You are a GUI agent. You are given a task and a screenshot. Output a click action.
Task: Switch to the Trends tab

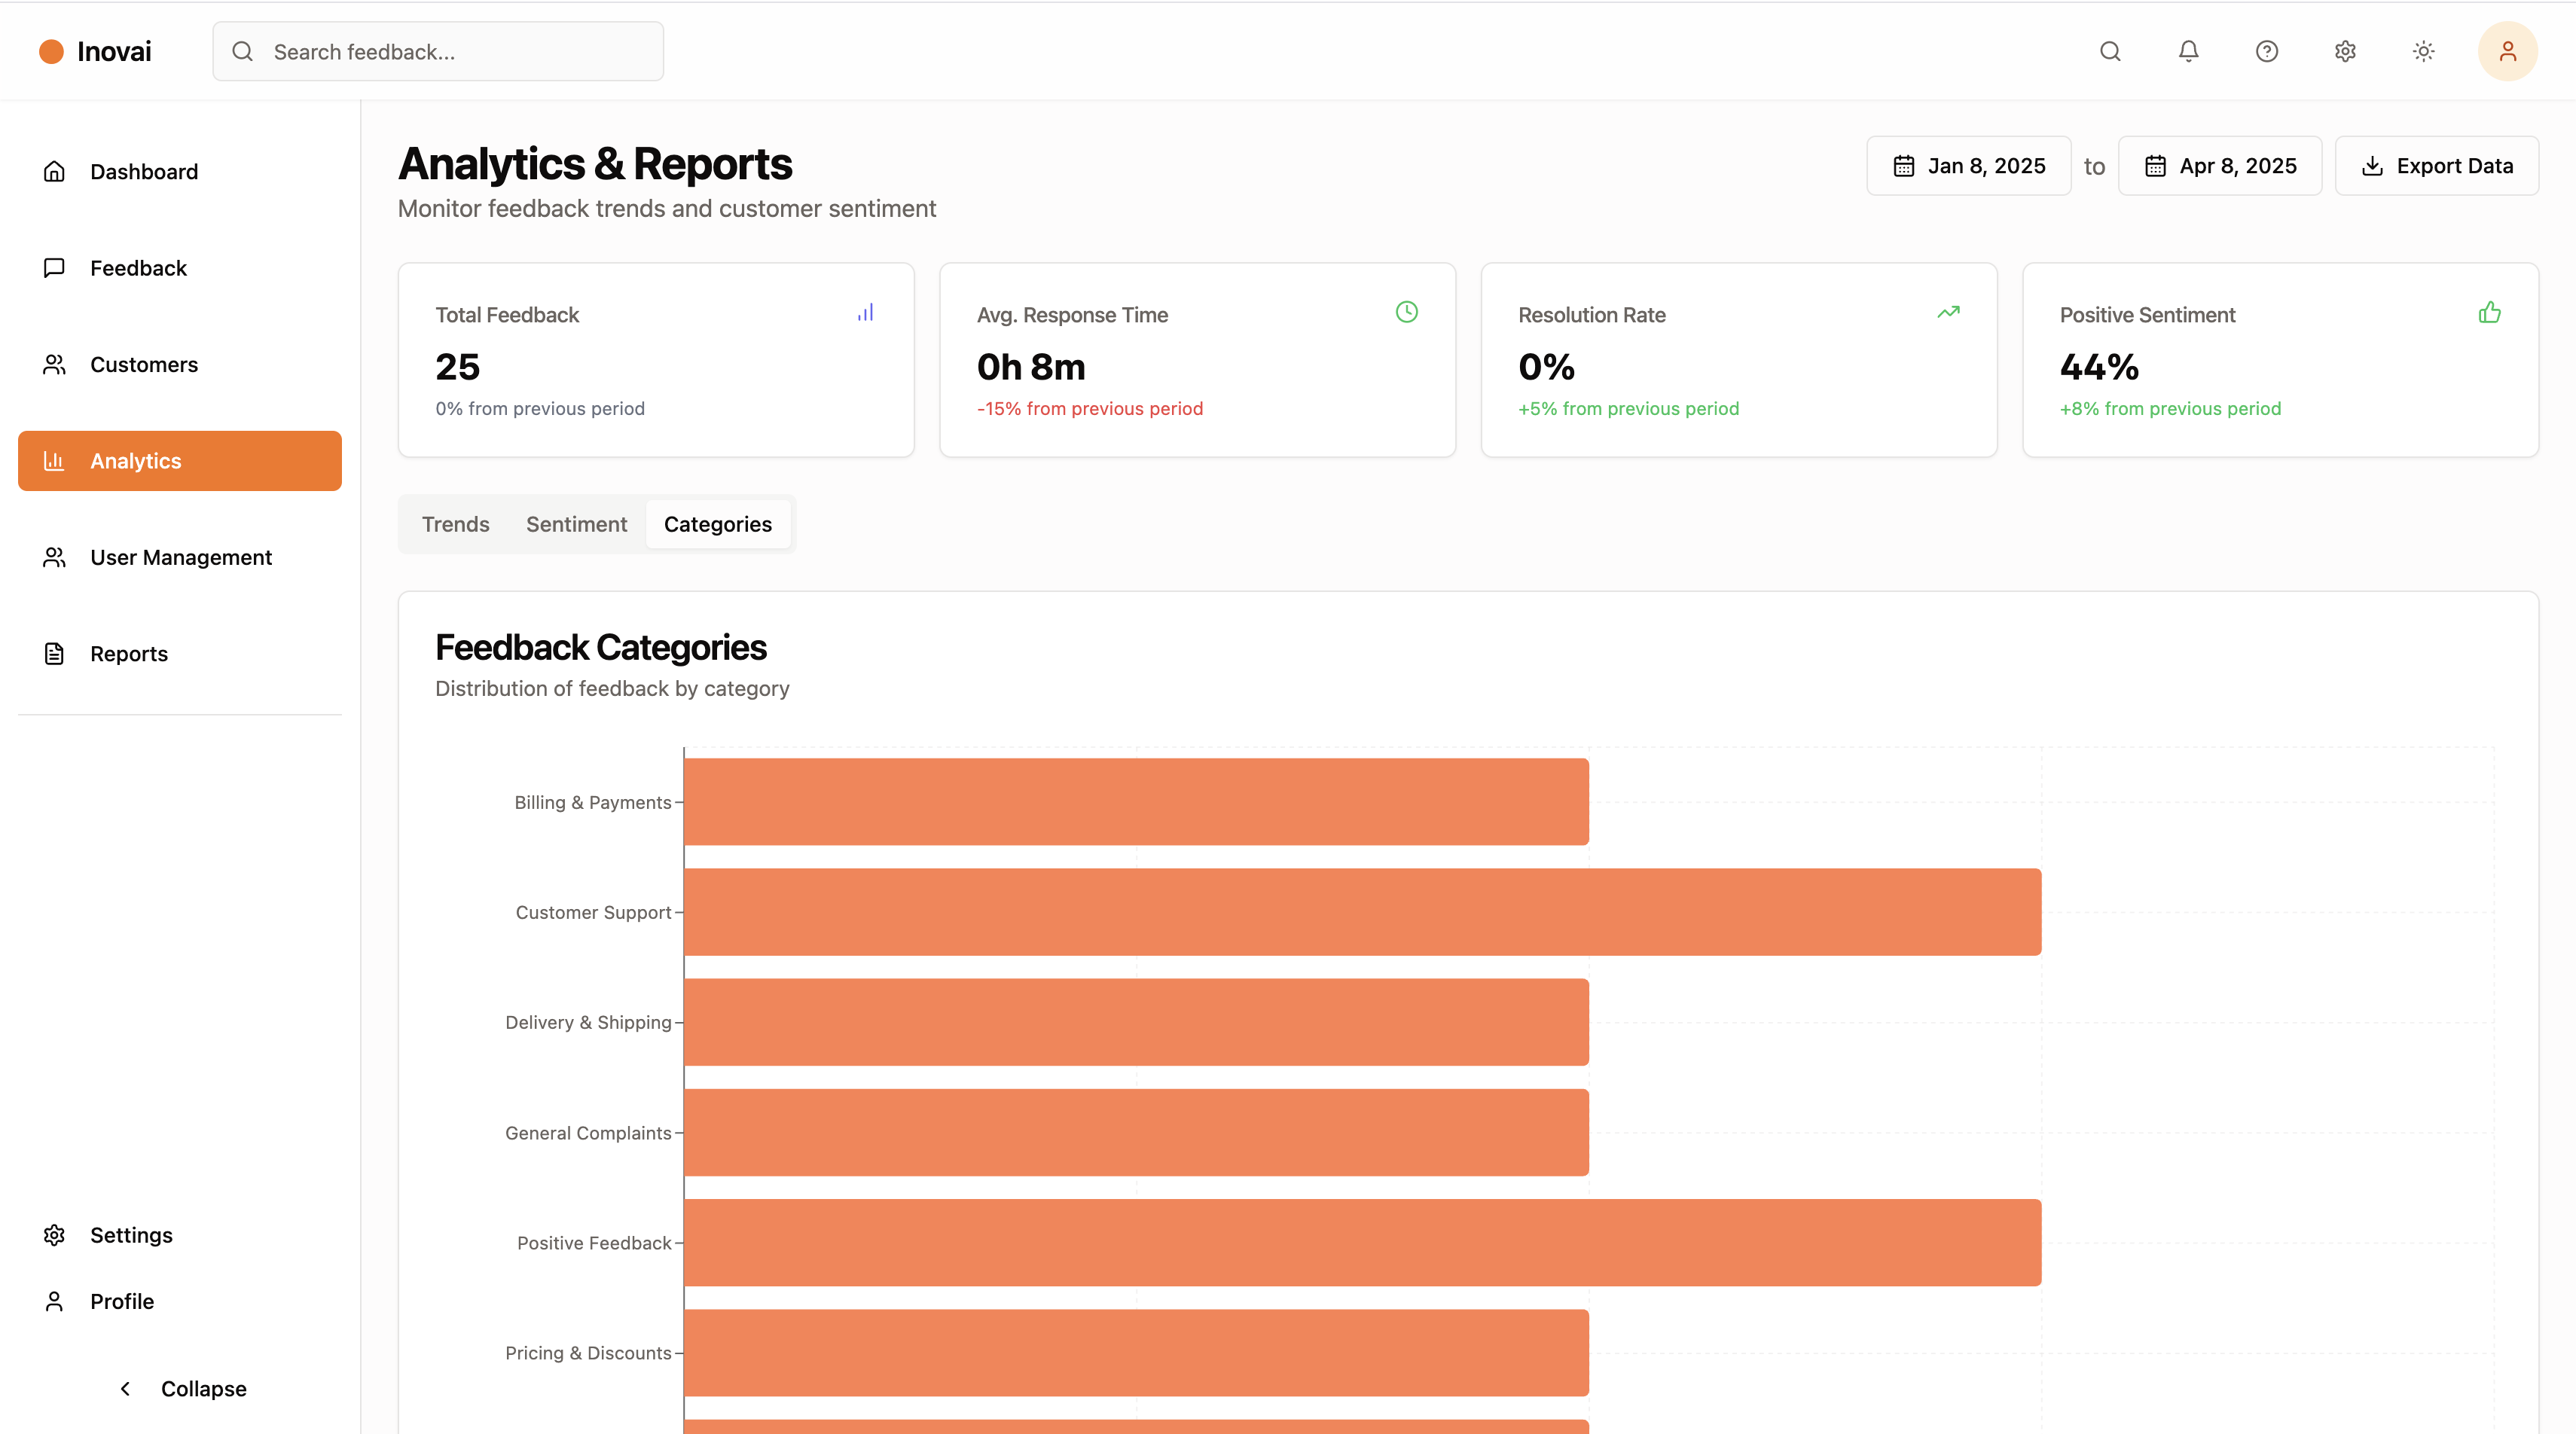click(455, 524)
